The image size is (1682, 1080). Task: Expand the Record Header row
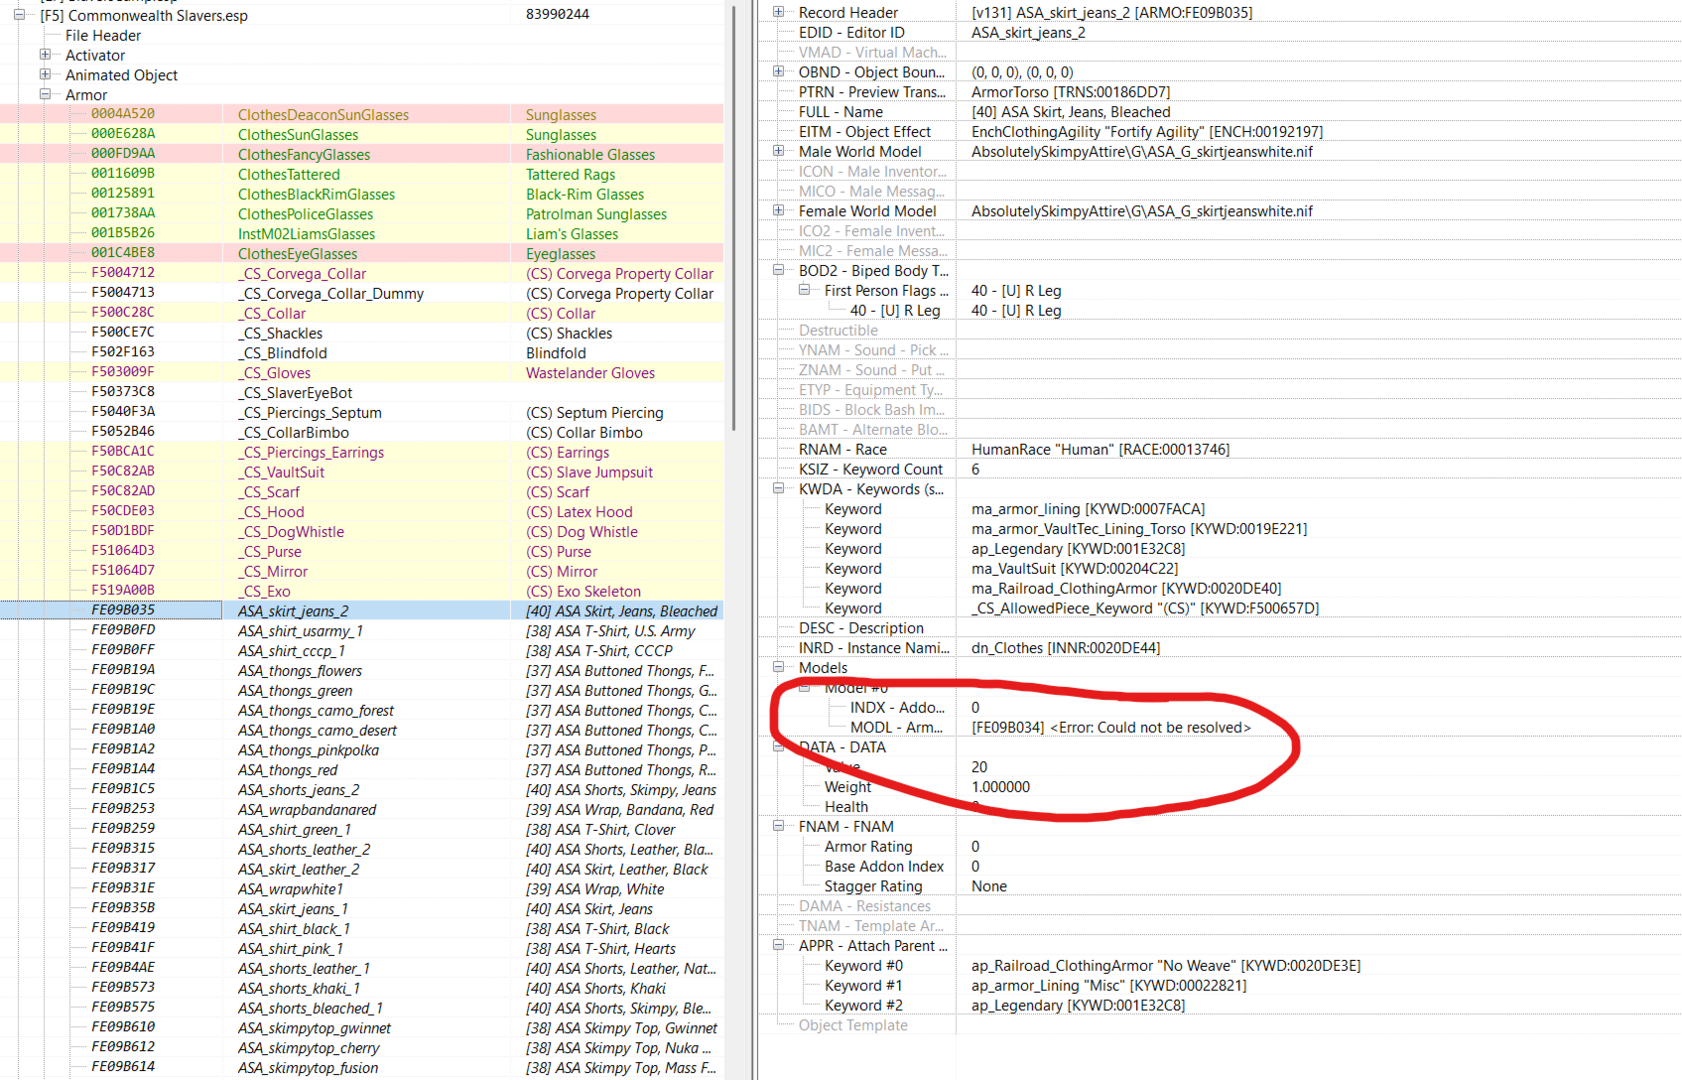(x=778, y=12)
